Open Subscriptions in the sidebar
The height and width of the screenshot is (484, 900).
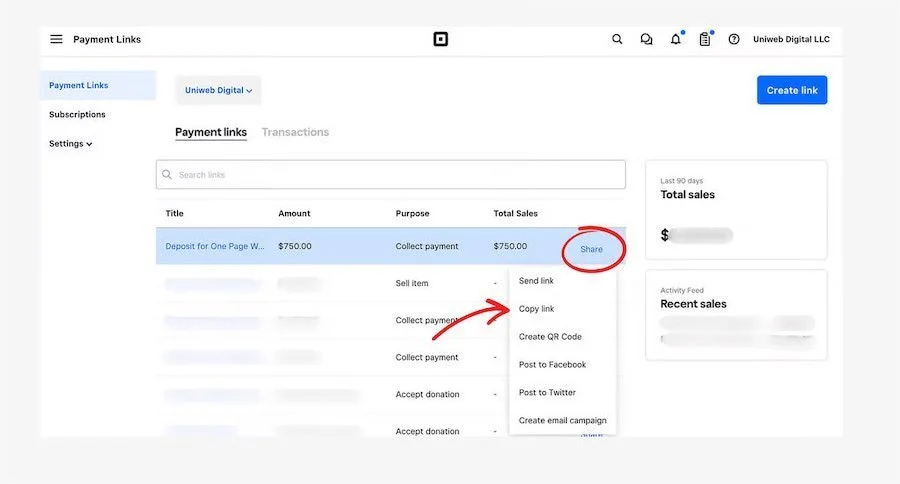pyautogui.click(x=77, y=114)
